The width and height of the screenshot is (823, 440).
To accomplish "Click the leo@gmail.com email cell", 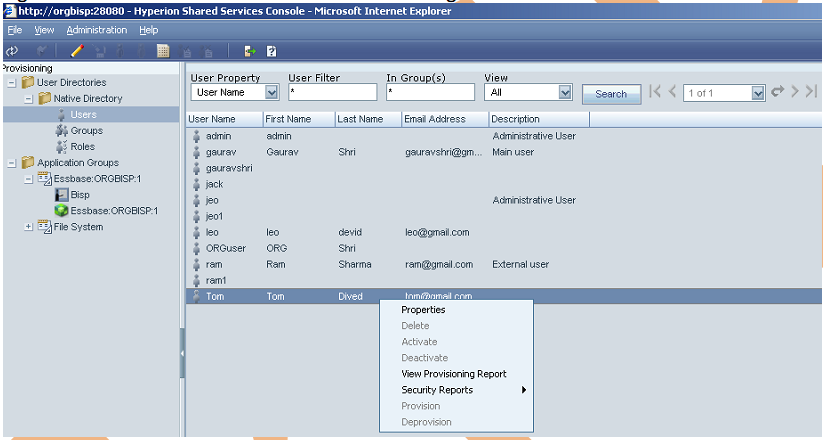I will [437, 232].
